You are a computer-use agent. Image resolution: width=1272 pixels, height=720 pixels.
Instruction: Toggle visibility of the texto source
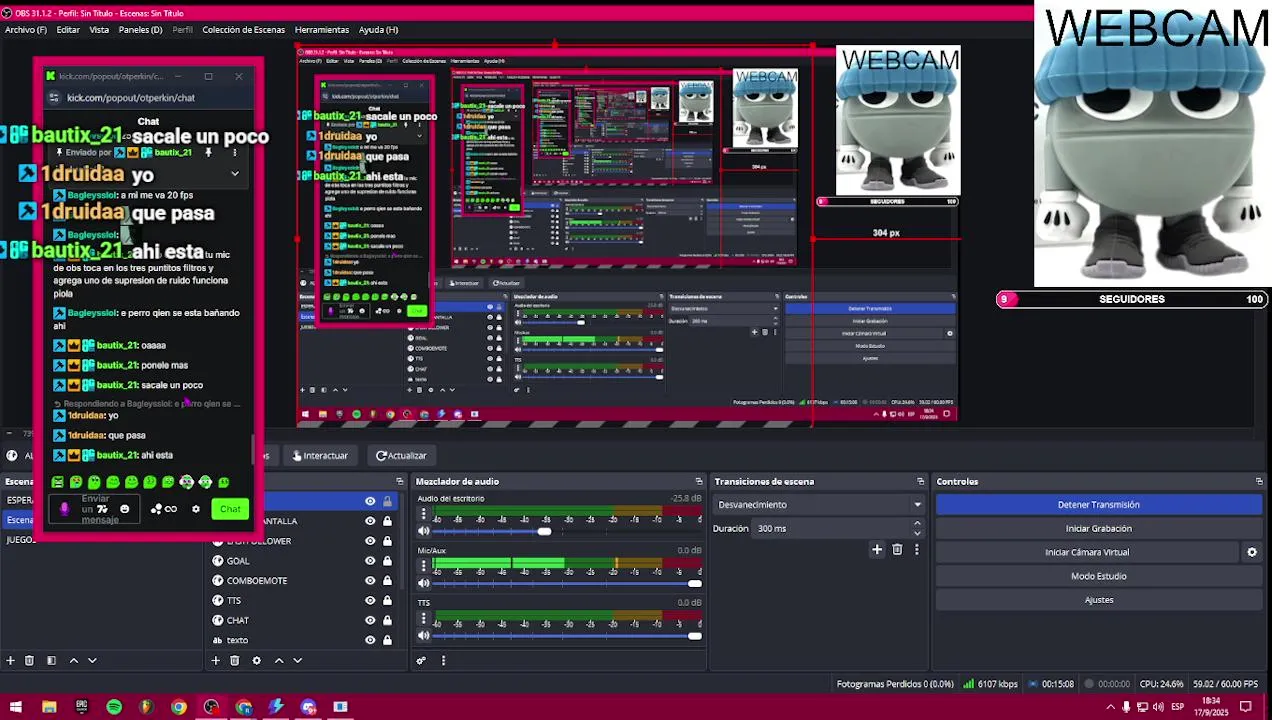(x=370, y=640)
